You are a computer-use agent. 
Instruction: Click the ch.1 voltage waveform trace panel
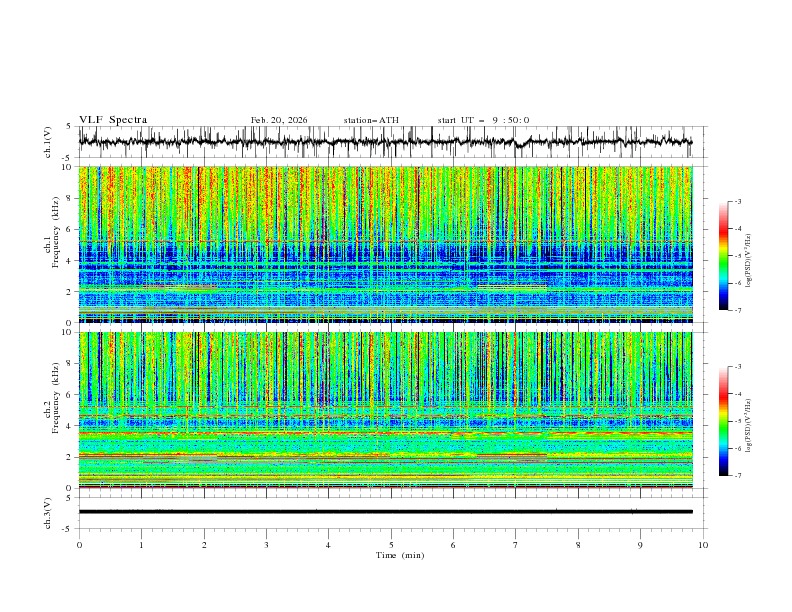point(393,142)
